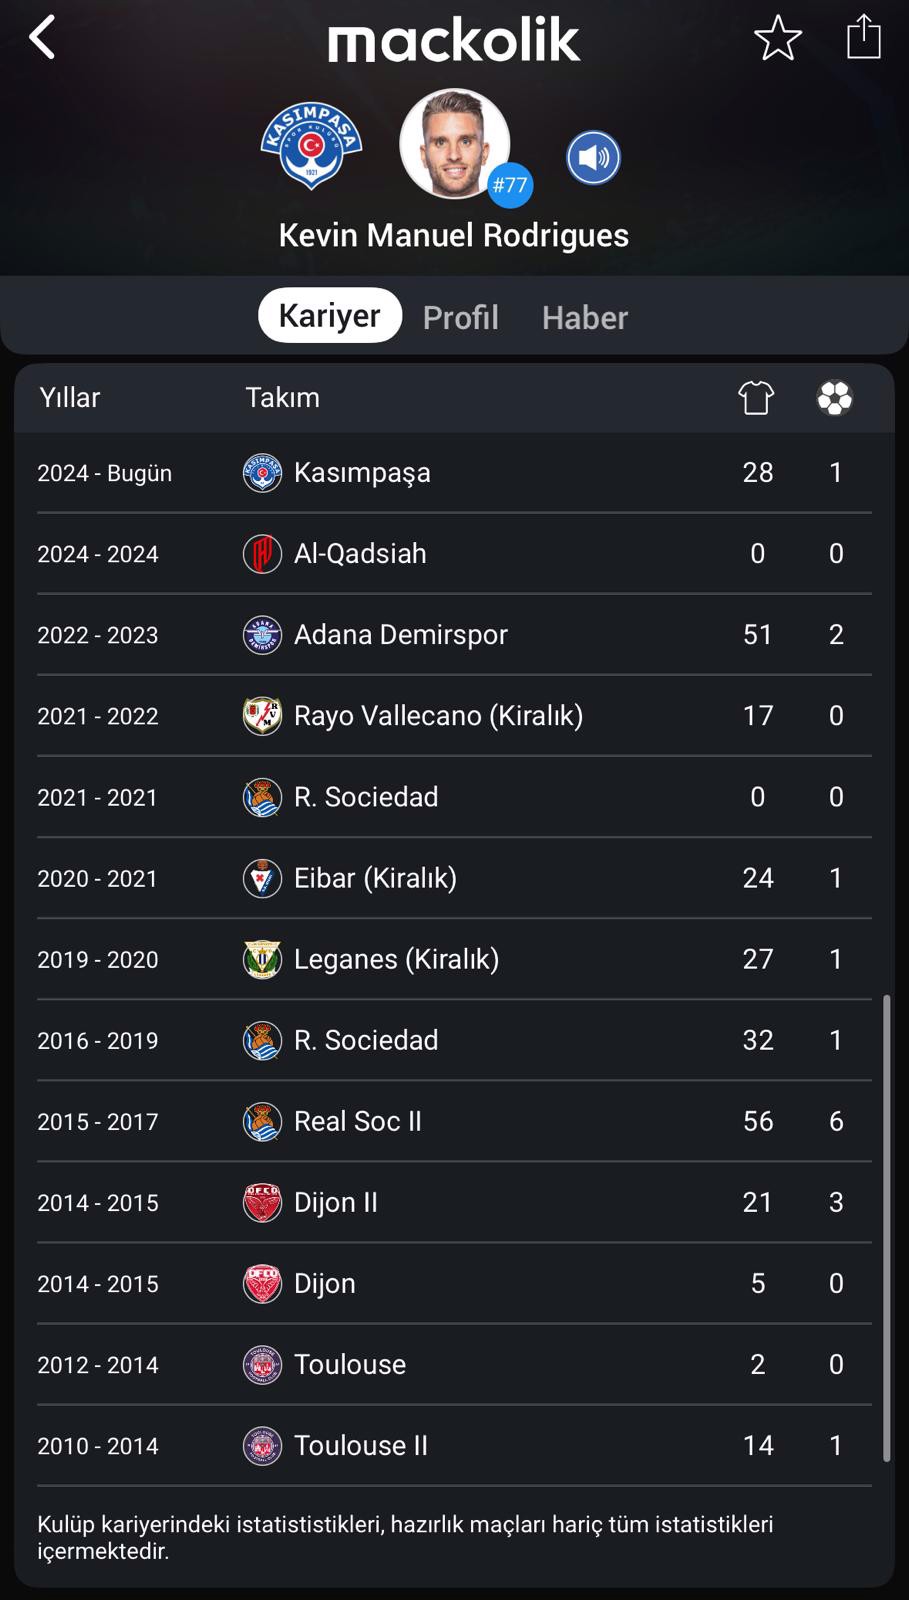909x1600 pixels.
Task: Select the Kariyer tab
Action: [330, 315]
